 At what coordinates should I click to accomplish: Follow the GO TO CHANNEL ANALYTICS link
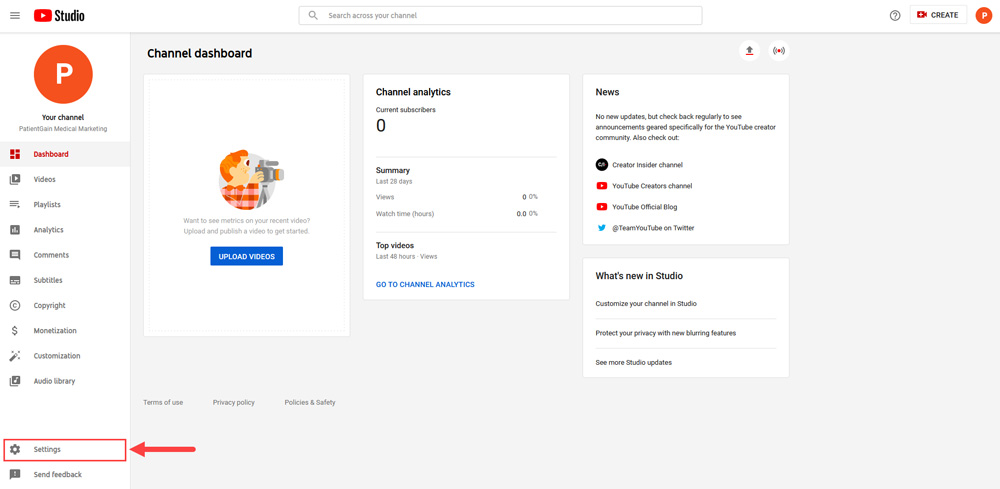425,284
